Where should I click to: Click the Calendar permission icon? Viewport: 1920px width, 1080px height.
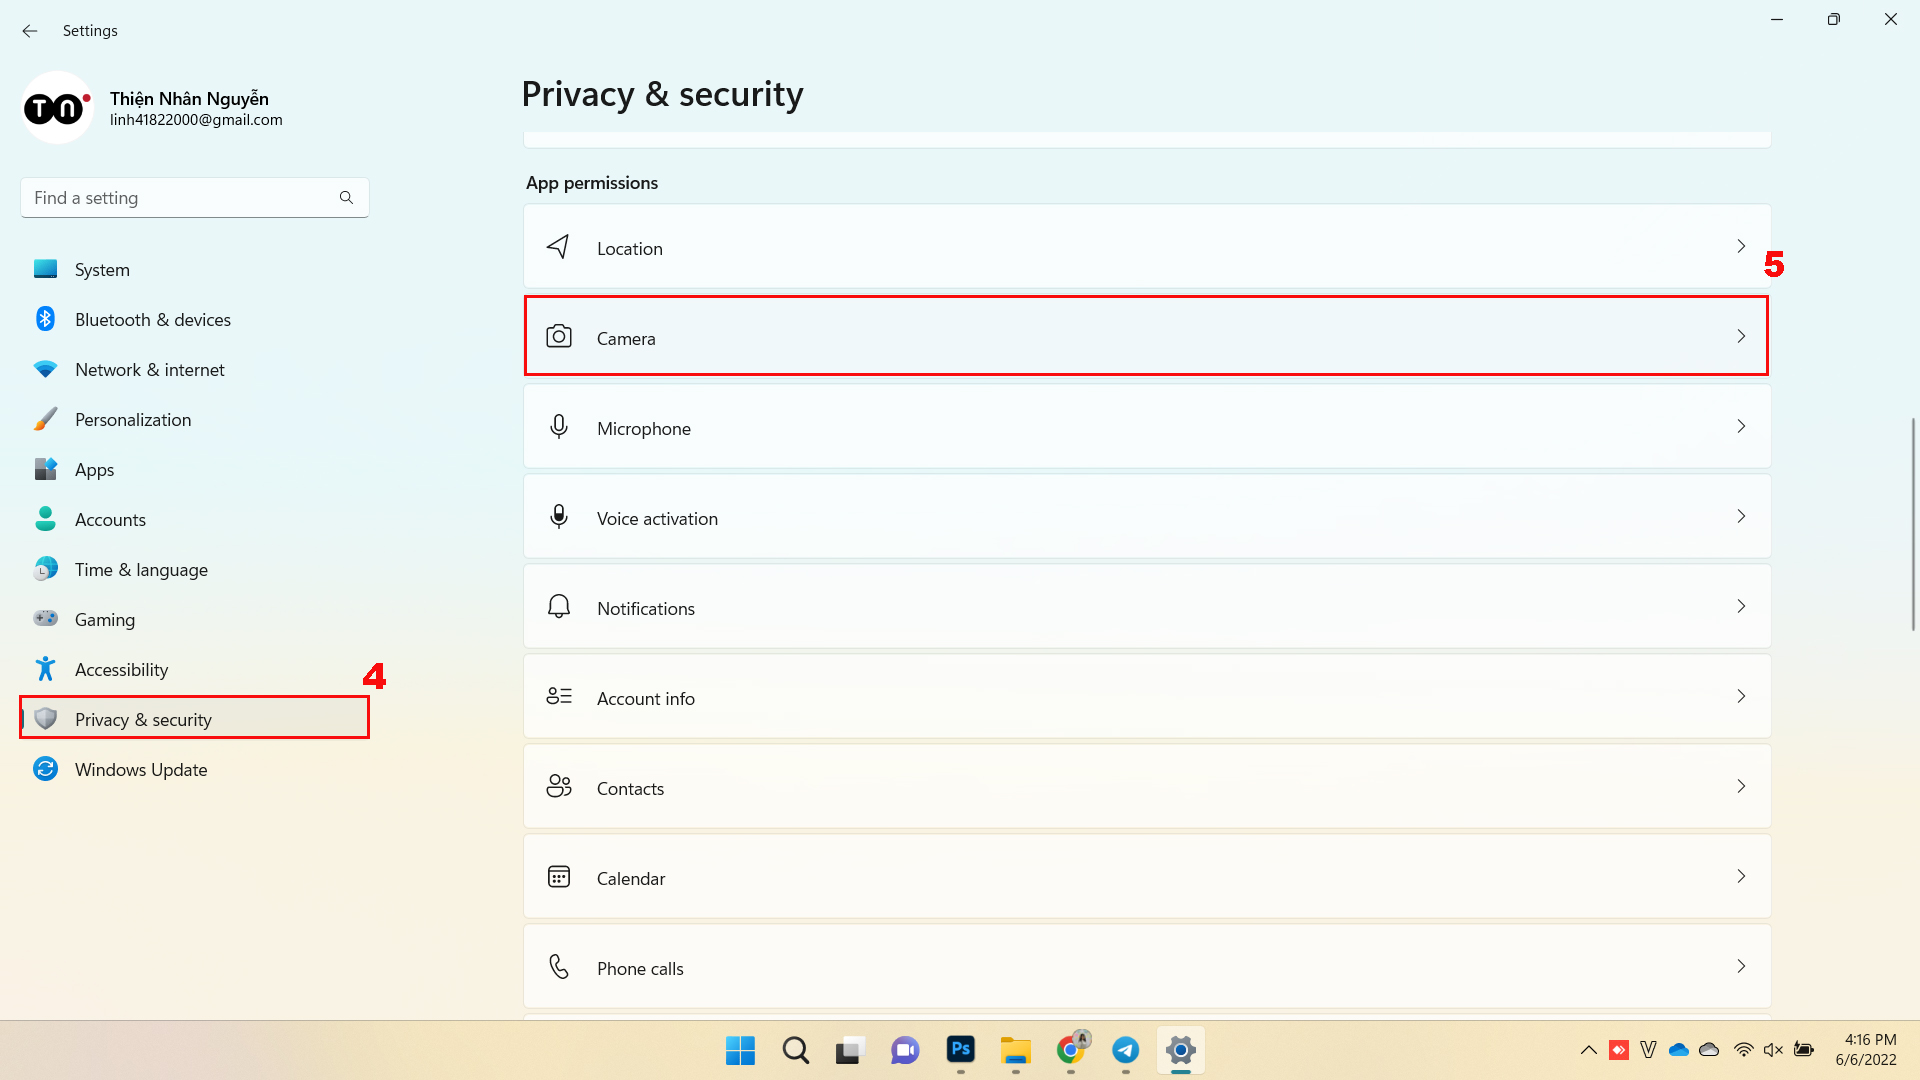559,877
